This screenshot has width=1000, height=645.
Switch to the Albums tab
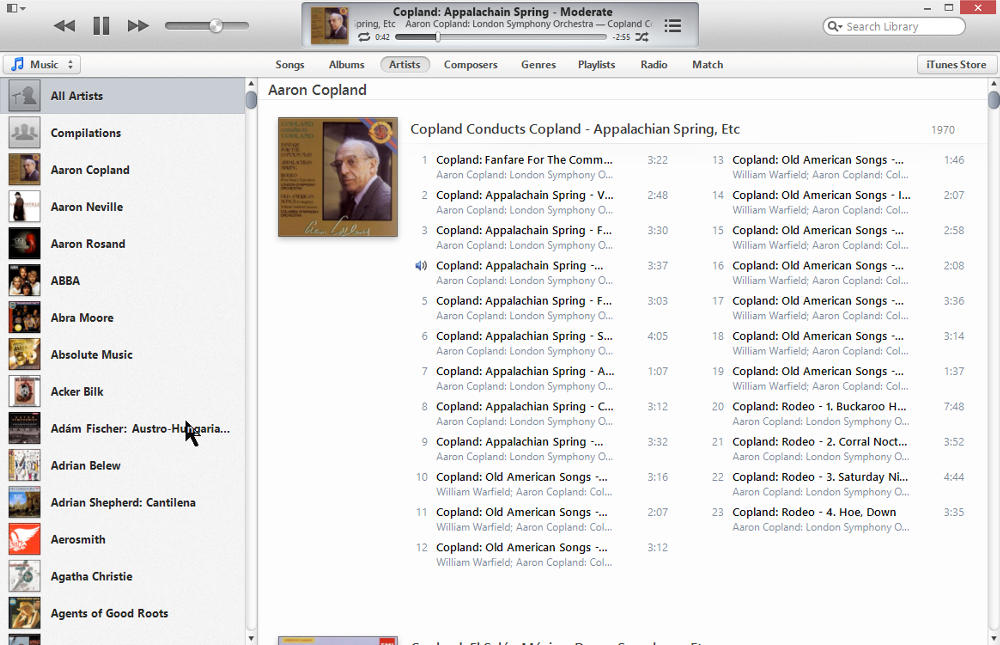346,64
